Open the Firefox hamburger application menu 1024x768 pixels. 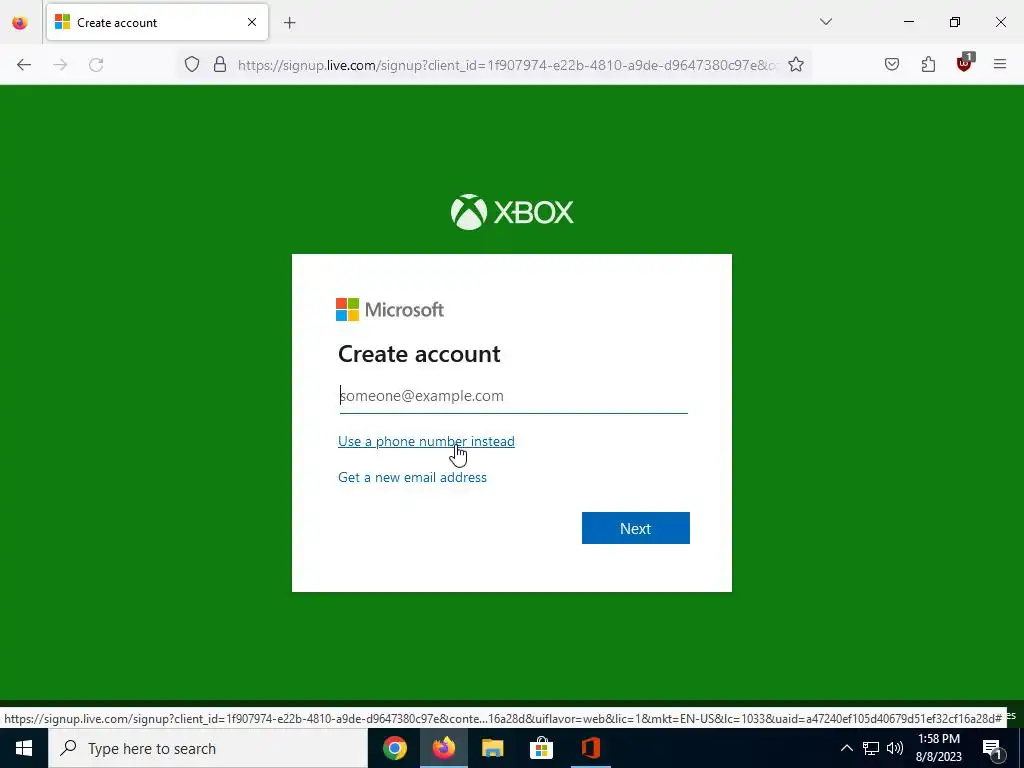coord(1000,64)
